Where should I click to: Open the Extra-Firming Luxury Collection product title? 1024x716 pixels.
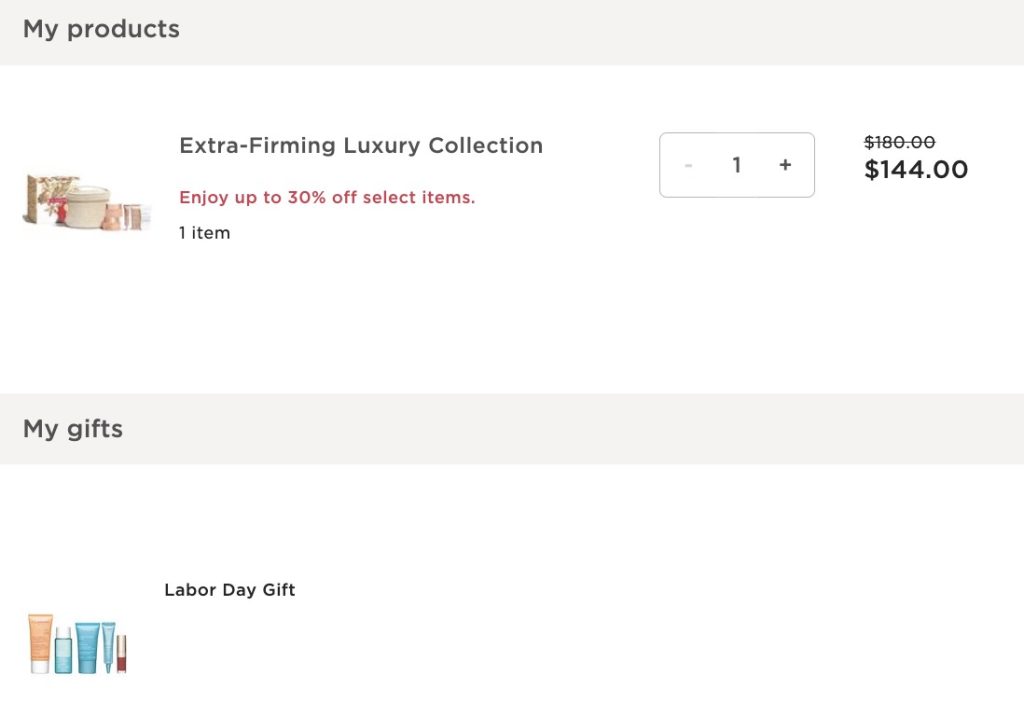[361, 146]
